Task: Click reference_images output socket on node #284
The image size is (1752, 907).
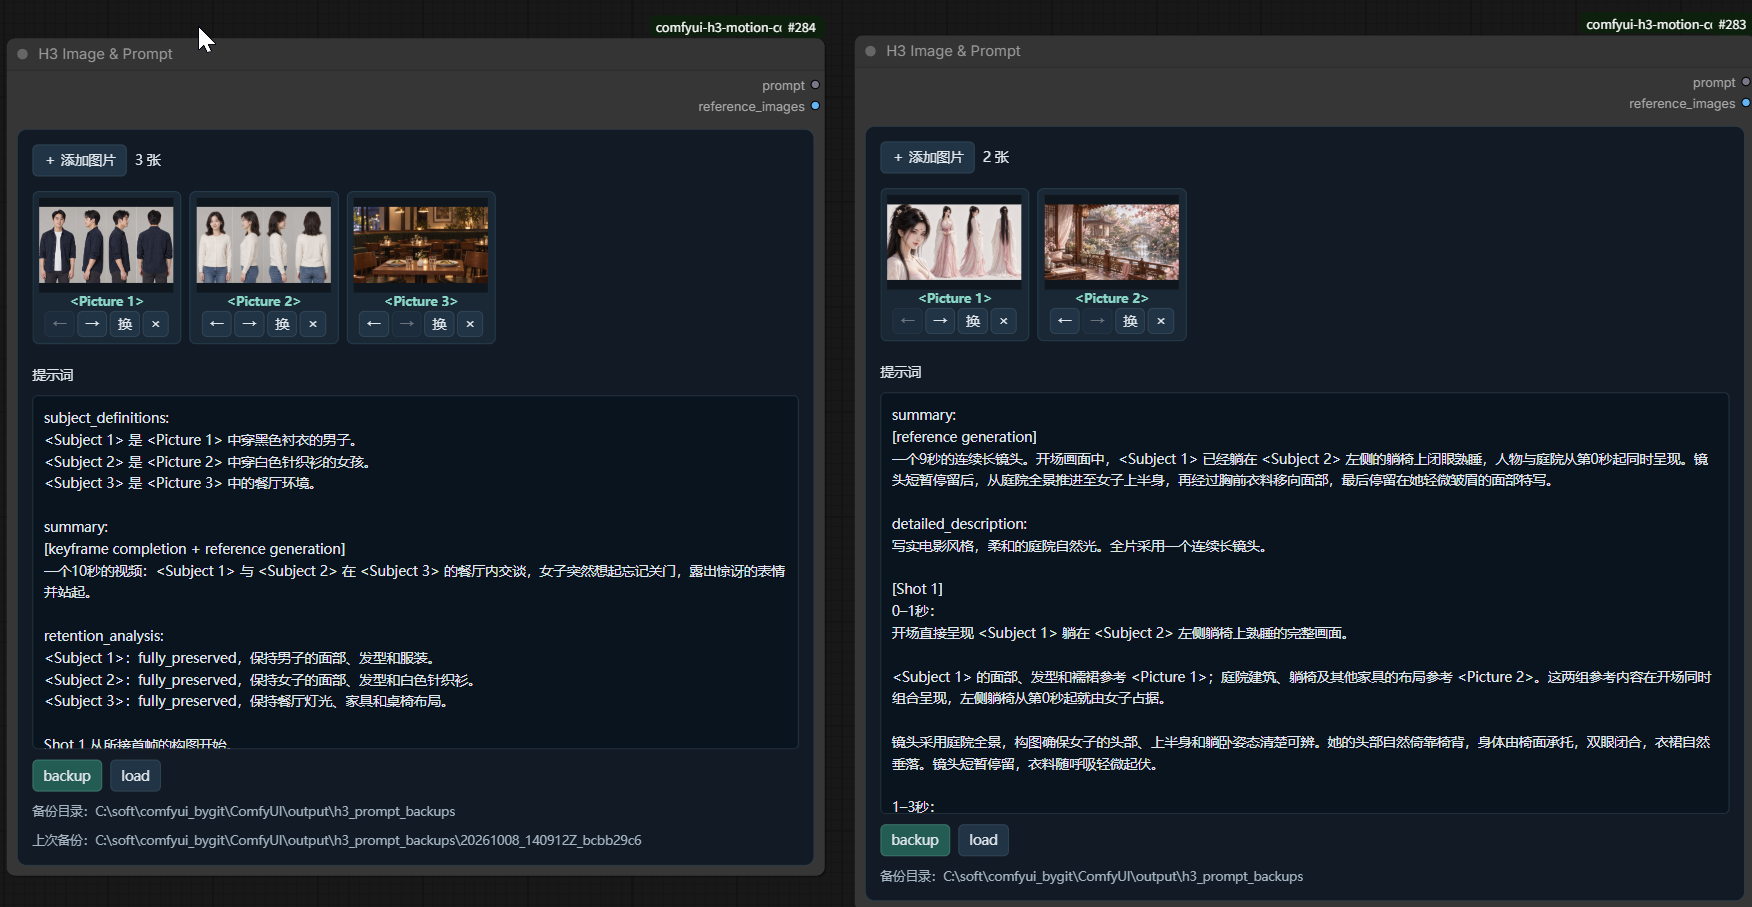Action: 816,106
